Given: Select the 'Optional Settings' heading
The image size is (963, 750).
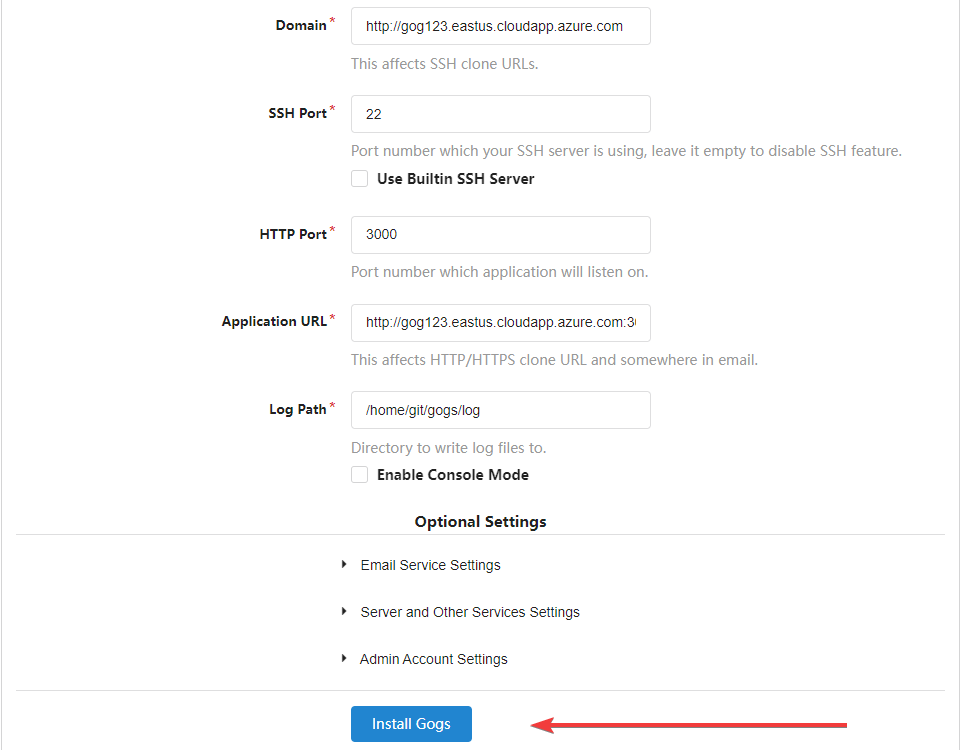Looking at the screenshot, I should click(x=480, y=521).
